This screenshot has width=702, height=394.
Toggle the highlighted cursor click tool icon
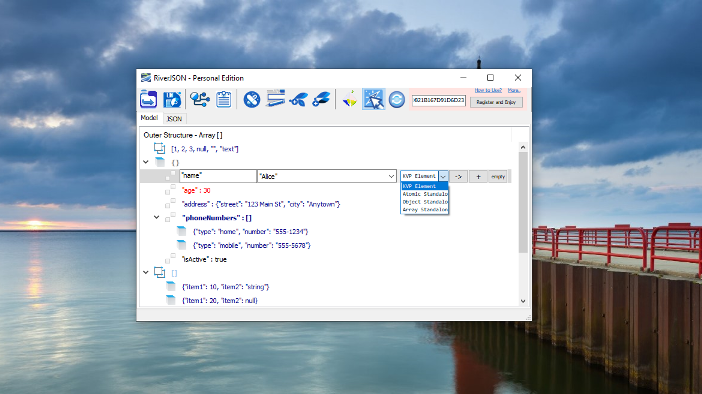(373, 99)
